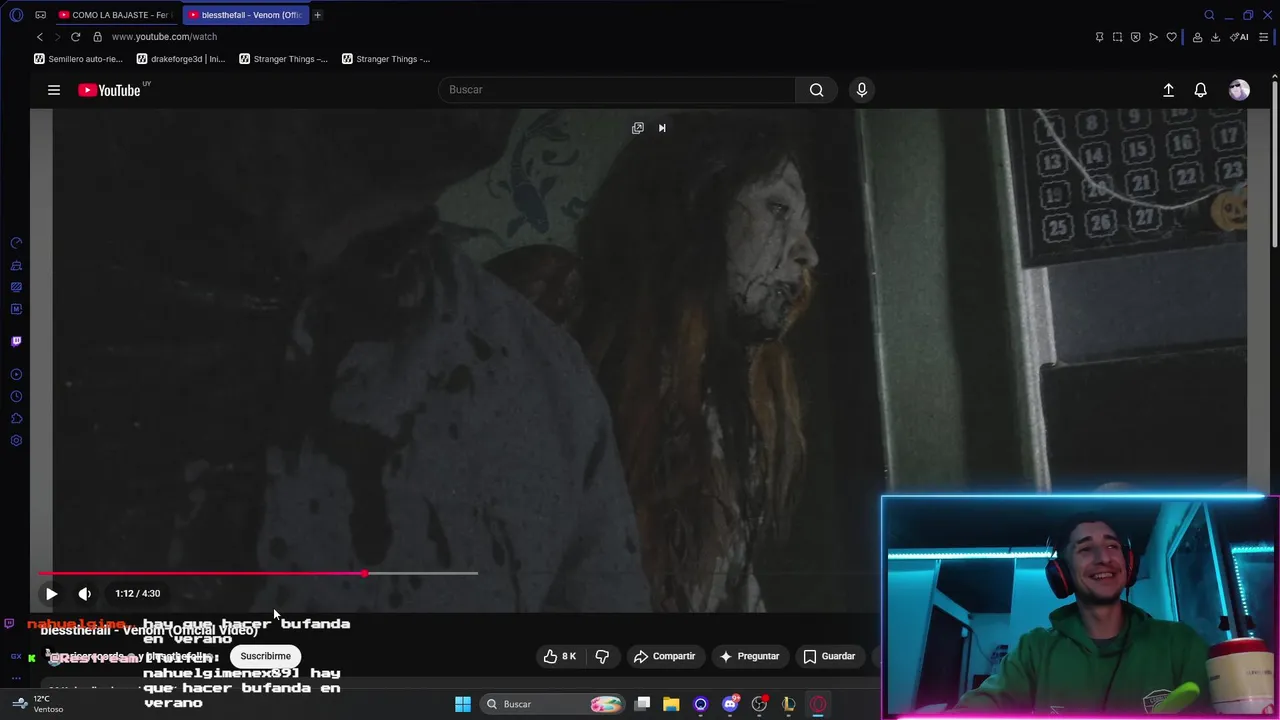Click the Preguntar button

749,656
